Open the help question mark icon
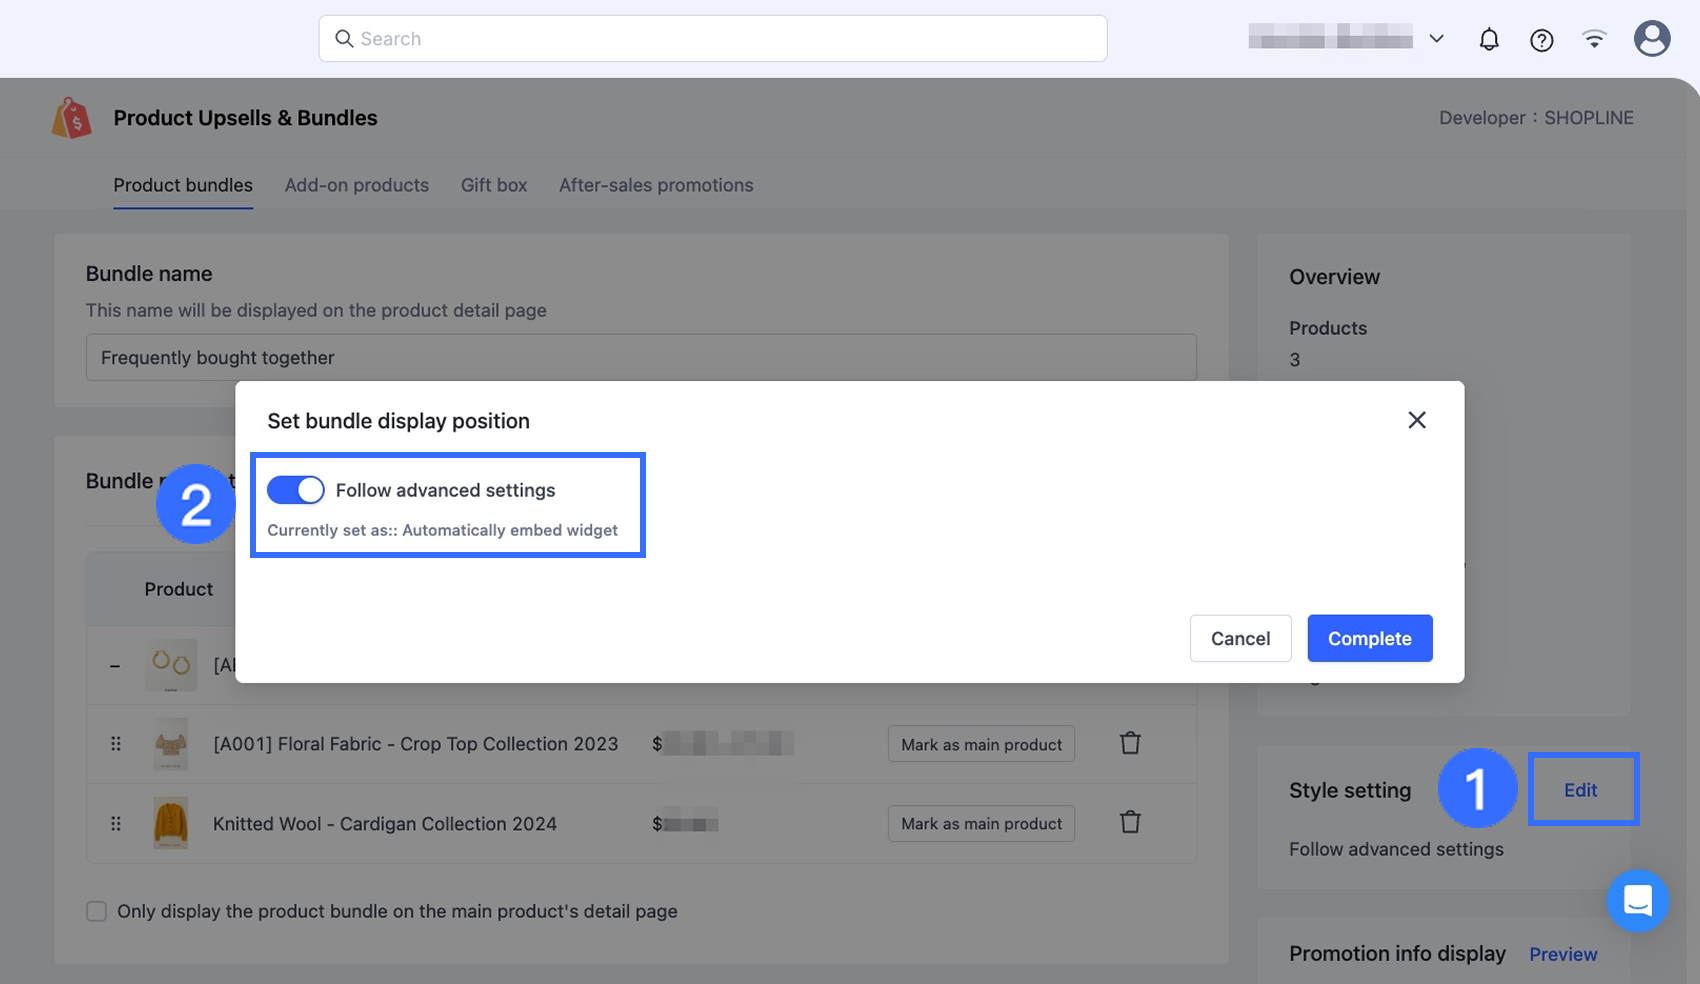The width and height of the screenshot is (1700, 984). [1541, 40]
